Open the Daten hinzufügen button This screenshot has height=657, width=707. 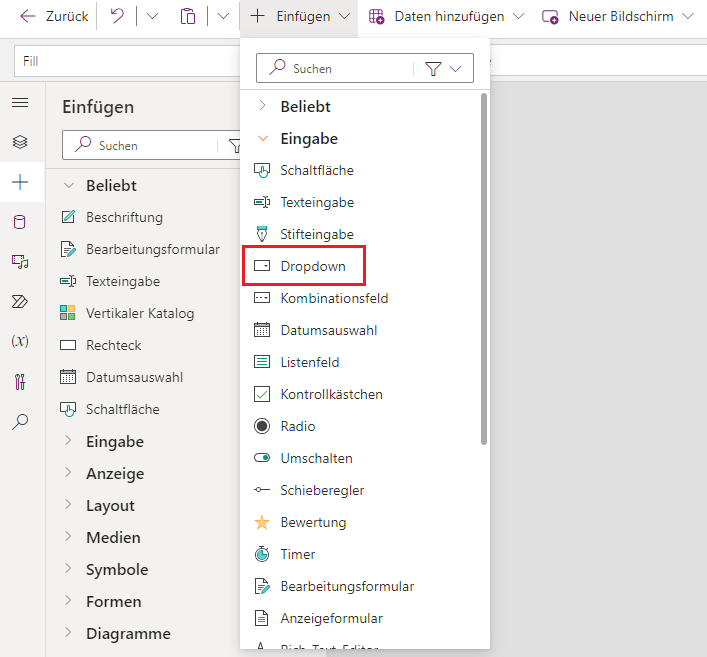446,17
